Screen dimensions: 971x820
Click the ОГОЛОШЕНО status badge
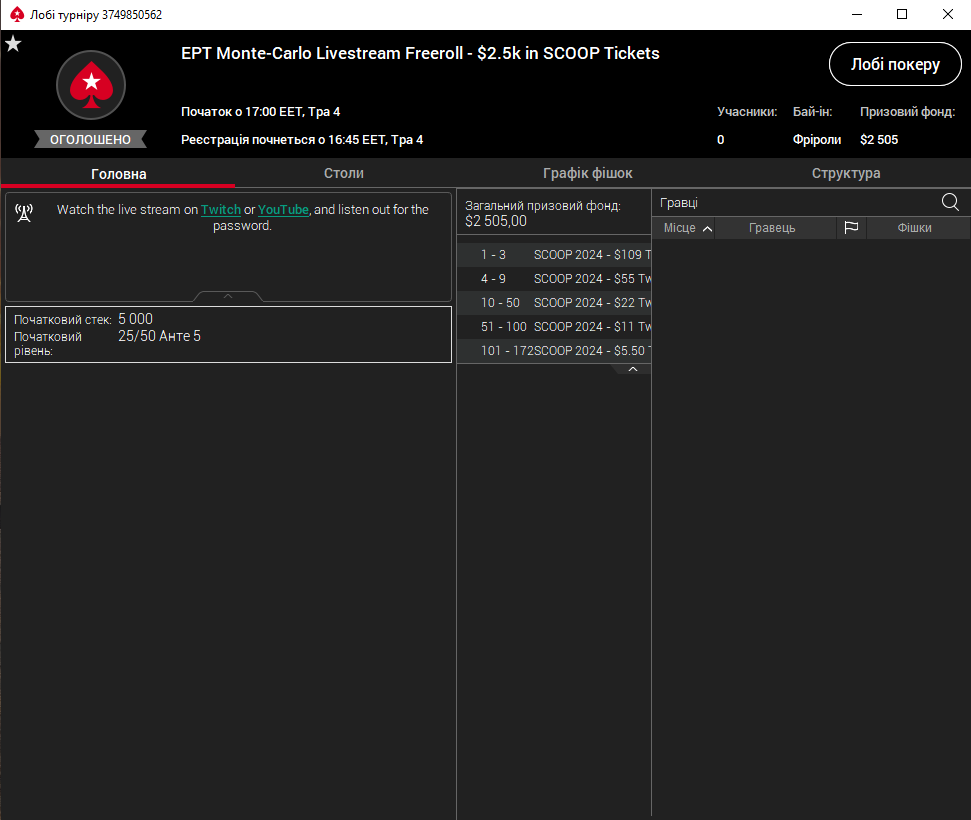[x=90, y=139]
